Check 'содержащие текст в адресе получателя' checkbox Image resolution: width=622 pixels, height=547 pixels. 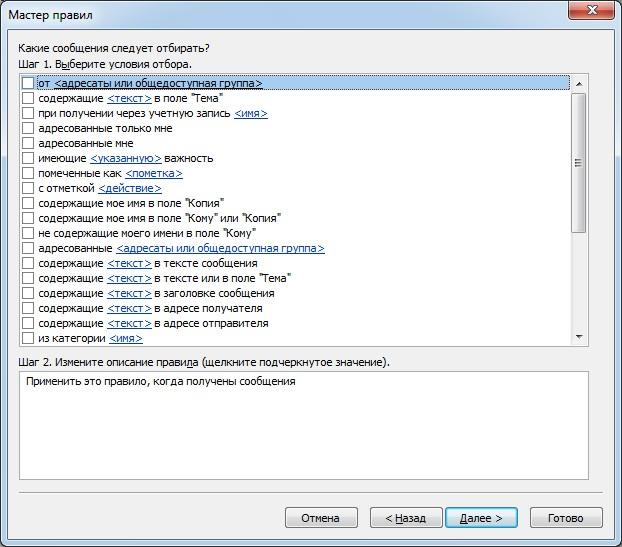click(28, 308)
